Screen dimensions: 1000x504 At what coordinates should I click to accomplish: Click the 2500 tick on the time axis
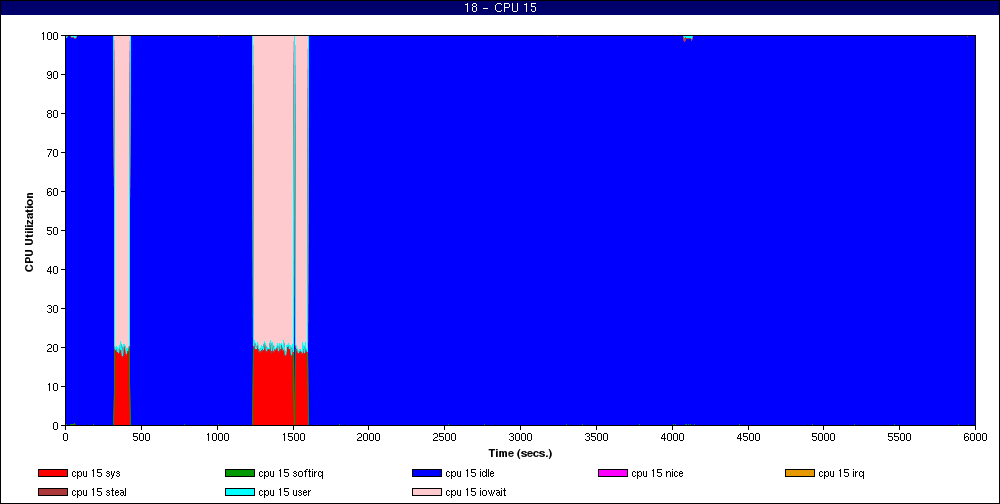coord(445,438)
